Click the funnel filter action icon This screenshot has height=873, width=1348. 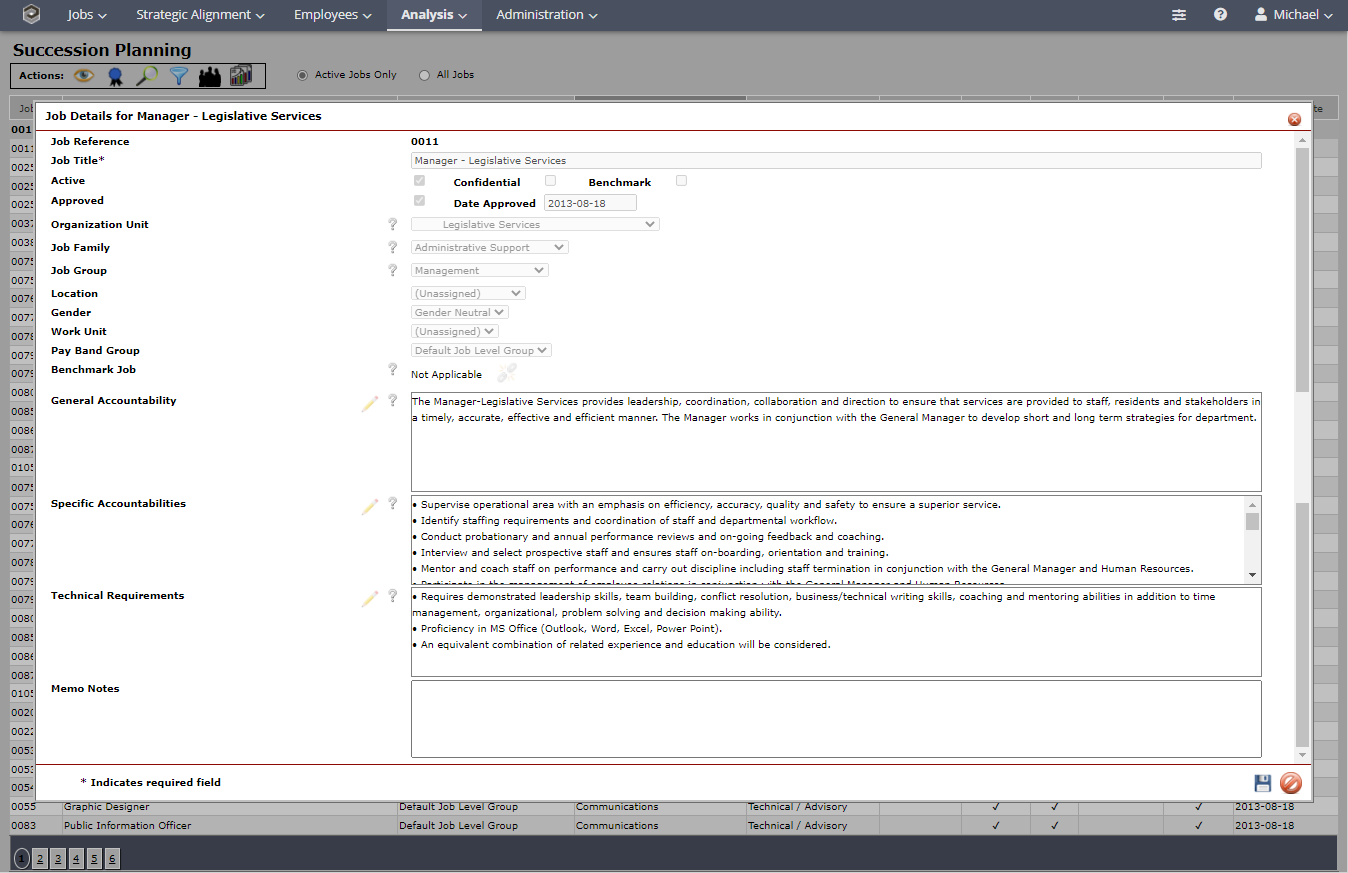coord(178,76)
